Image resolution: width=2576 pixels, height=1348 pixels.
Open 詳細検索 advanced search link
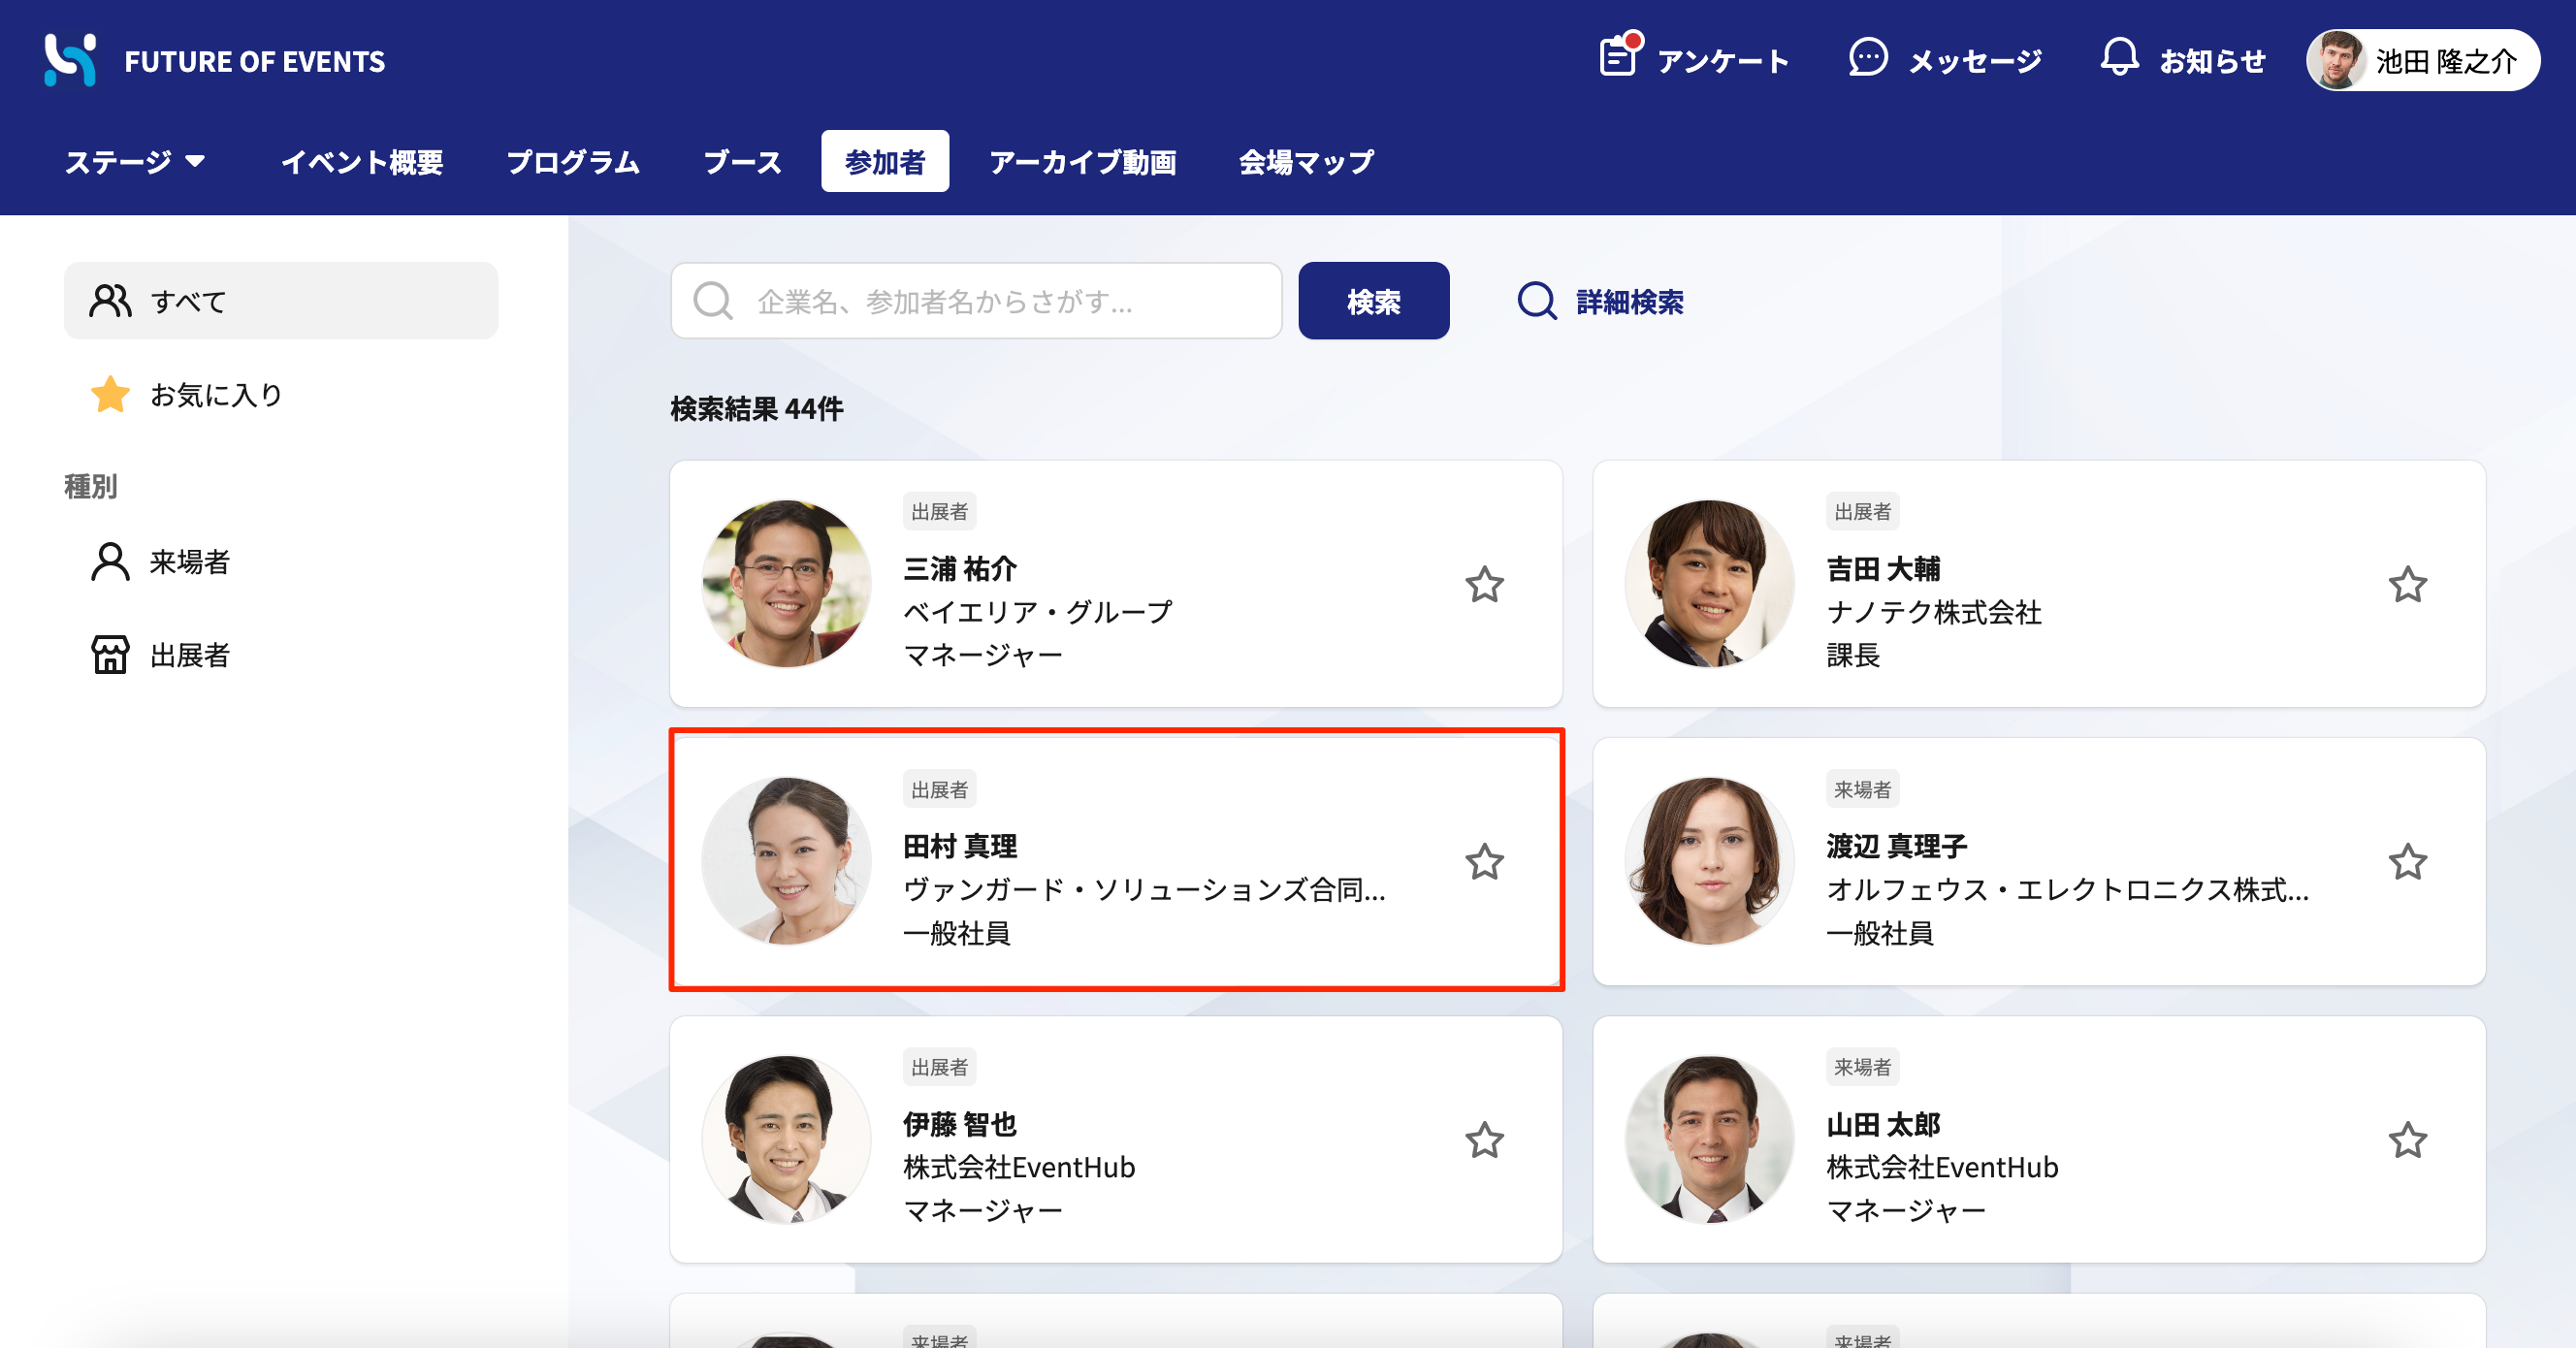[1629, 301]
